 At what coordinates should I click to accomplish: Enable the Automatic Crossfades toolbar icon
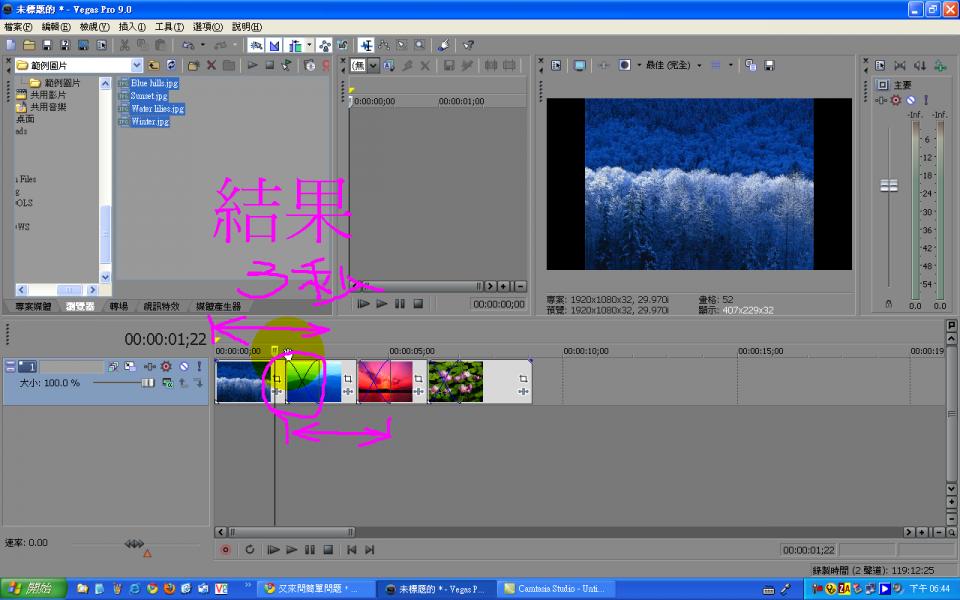pyautogui.click(x=273, y=45)
